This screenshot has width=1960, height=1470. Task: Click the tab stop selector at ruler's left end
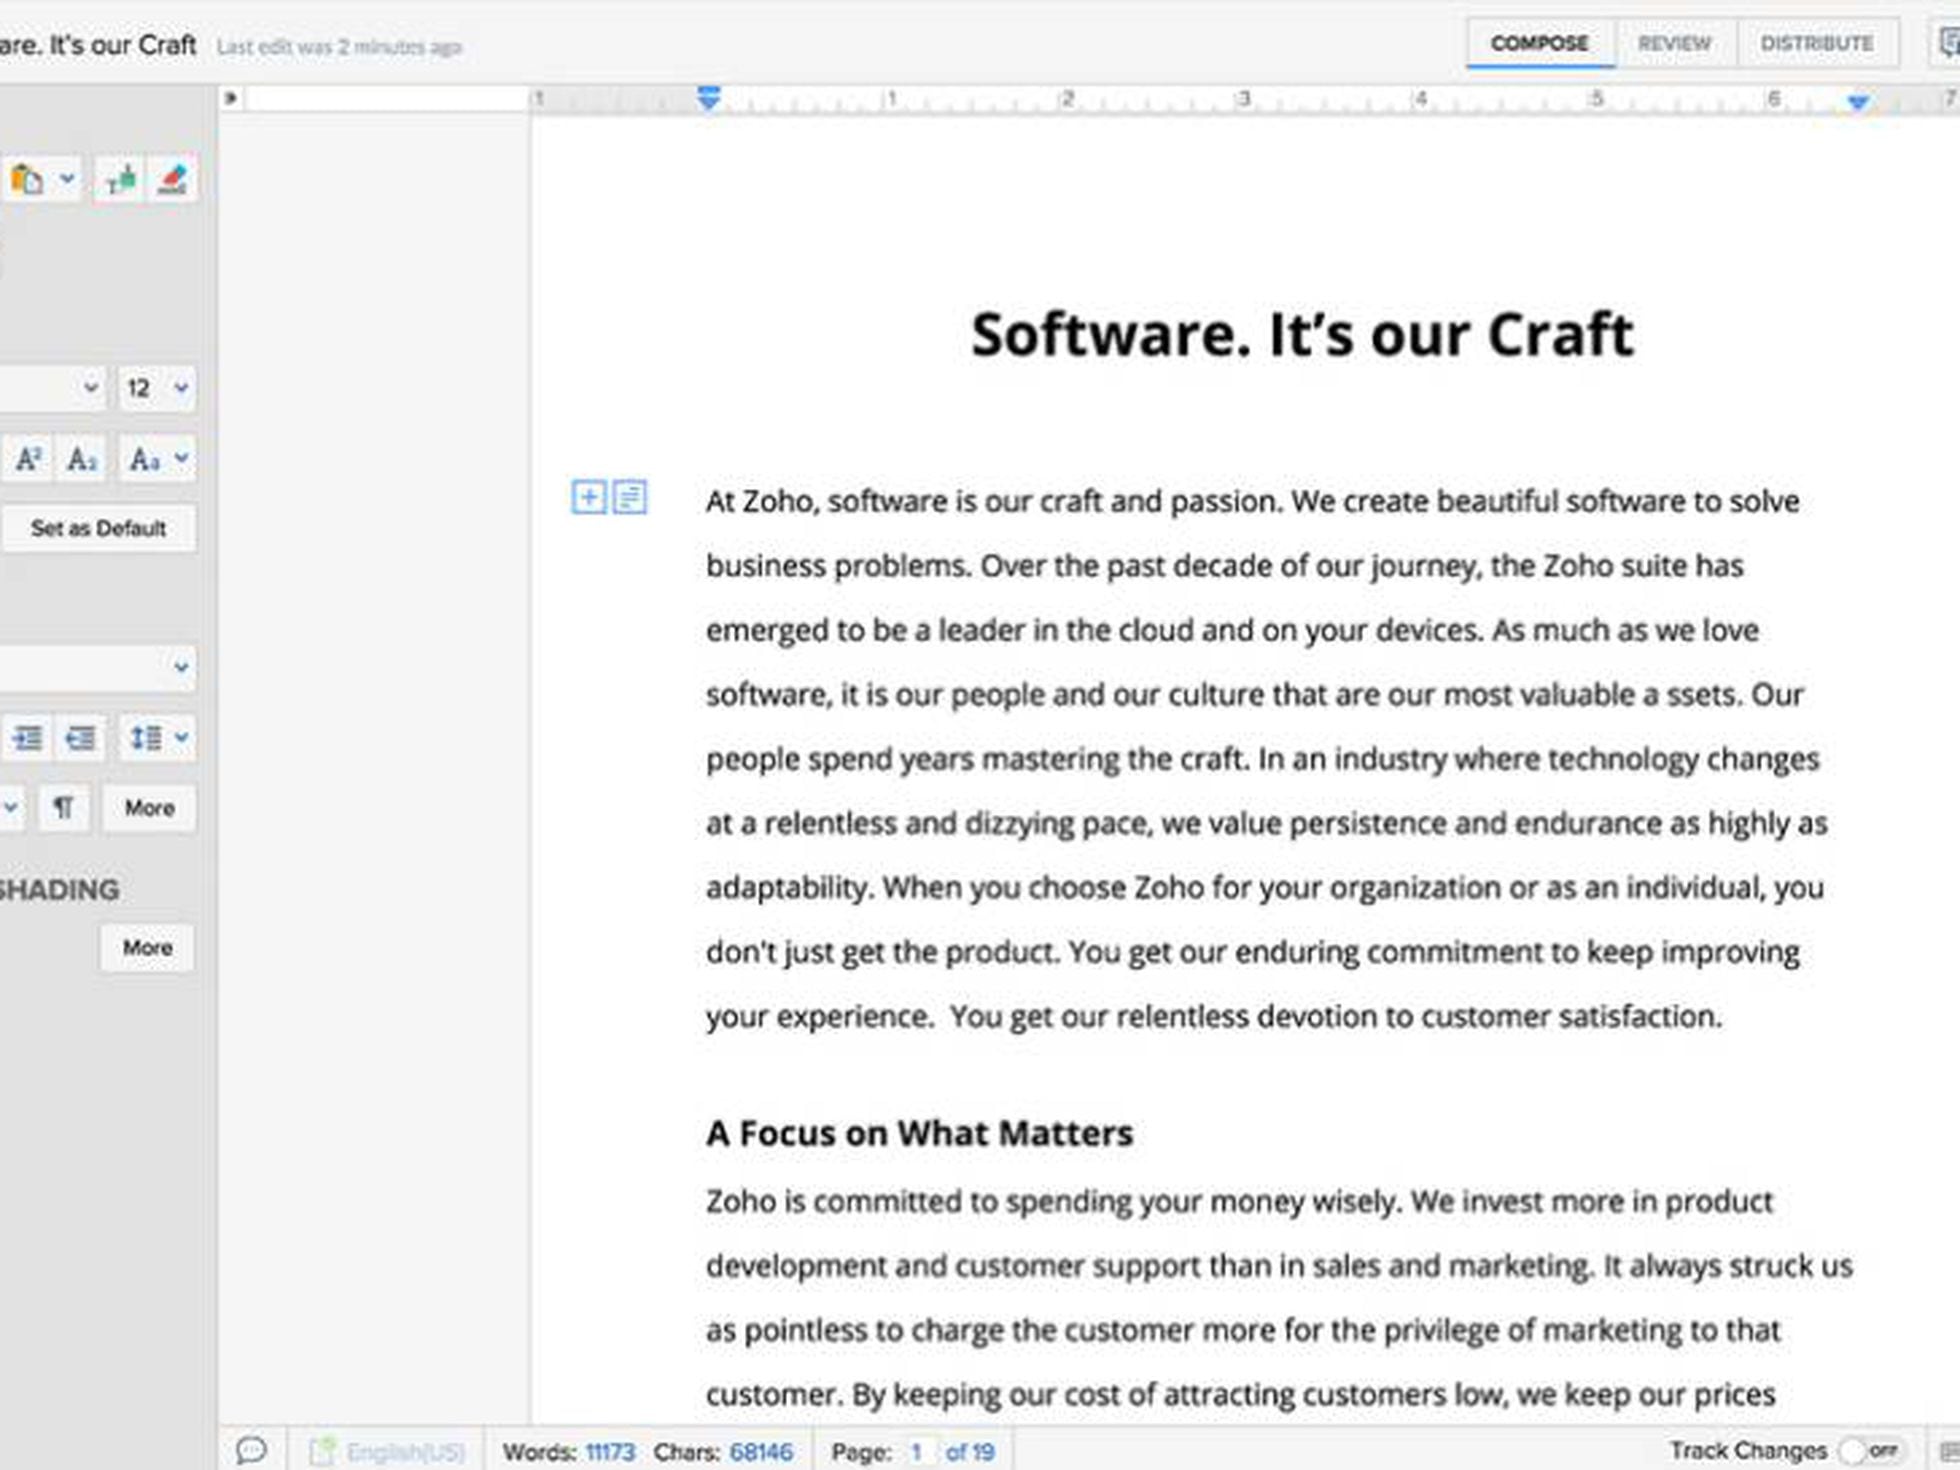(x=231, y=98)
